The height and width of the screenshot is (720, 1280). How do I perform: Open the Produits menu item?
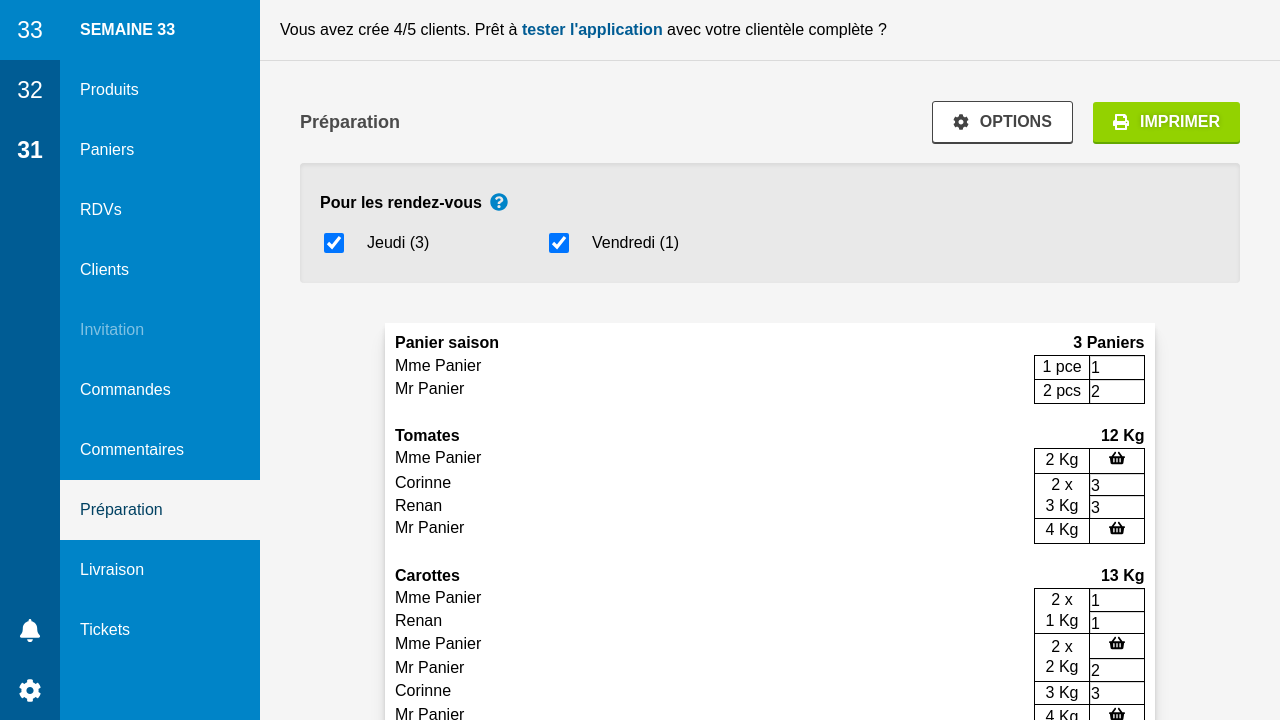point(109,90)
